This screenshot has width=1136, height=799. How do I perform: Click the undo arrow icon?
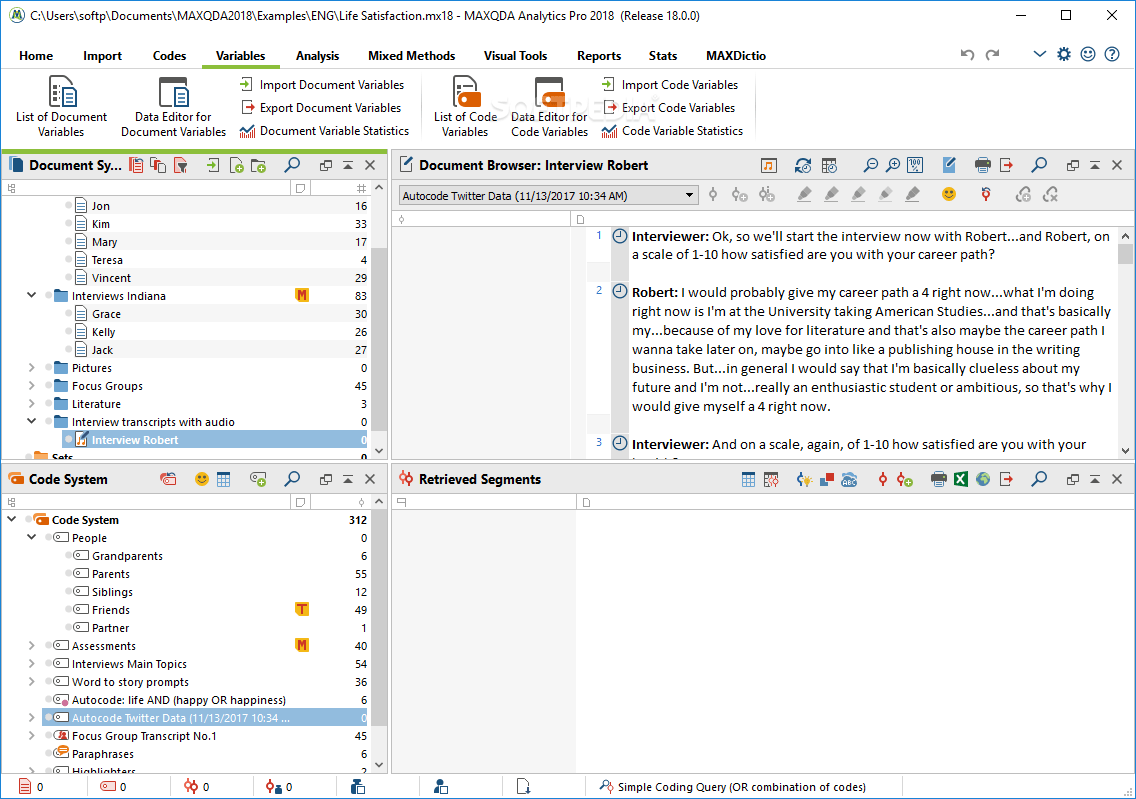tap(967, 54)
